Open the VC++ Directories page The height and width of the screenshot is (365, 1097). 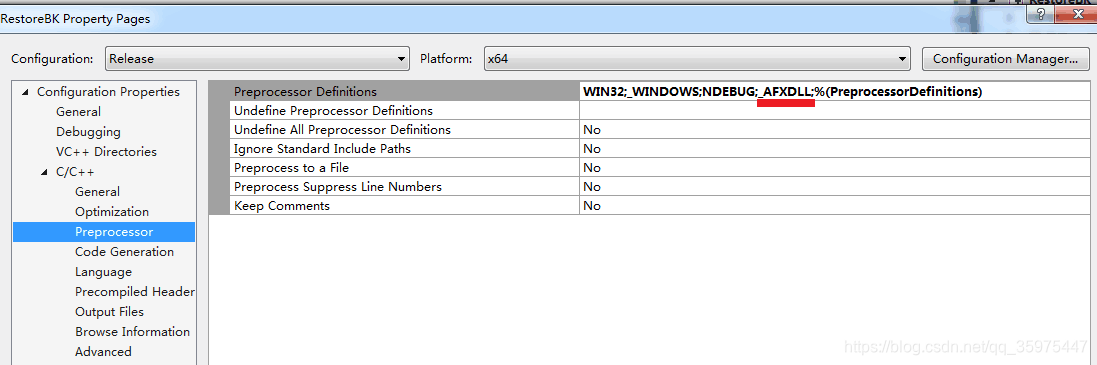106,152
